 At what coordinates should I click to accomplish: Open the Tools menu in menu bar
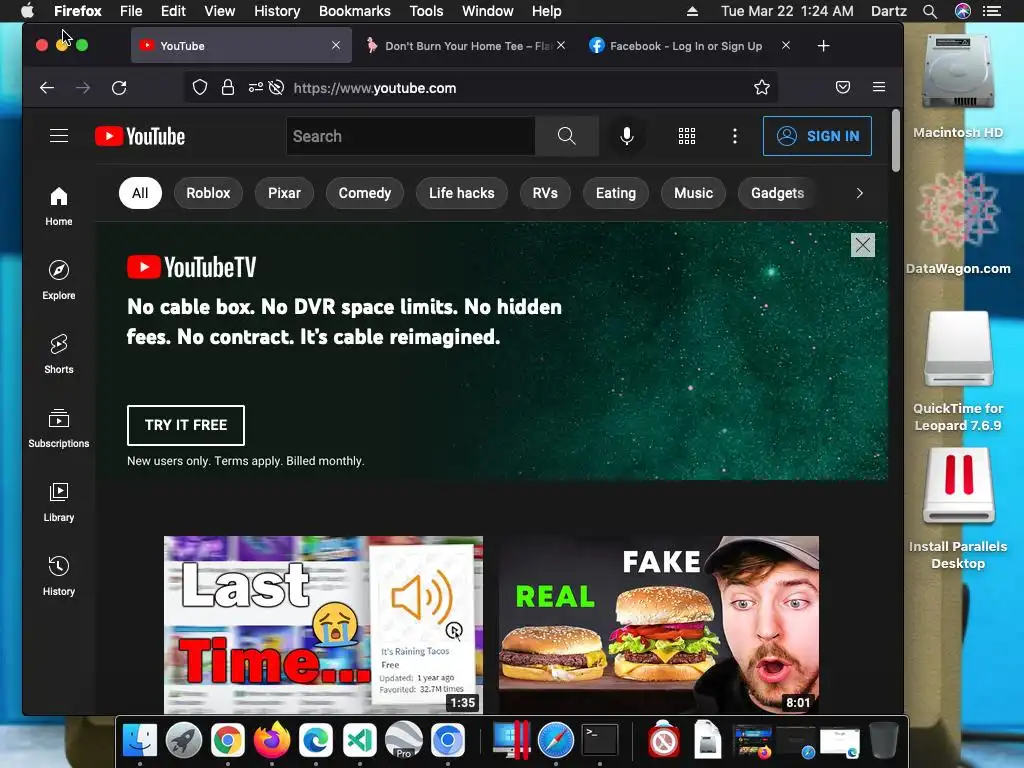426,11
